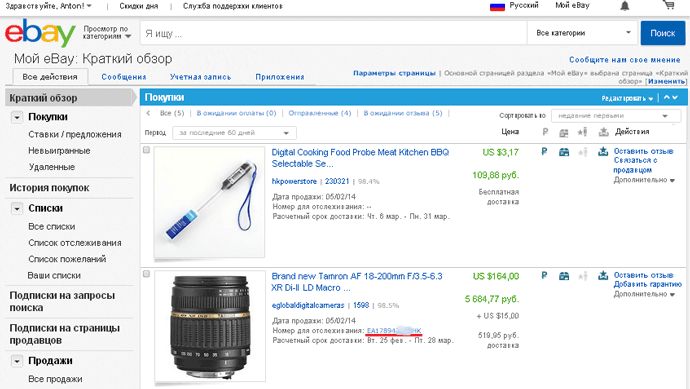Open the notifications bell icon
This screenshot has height=389, width=690.
pyautogui.click(x=624, y=6)
